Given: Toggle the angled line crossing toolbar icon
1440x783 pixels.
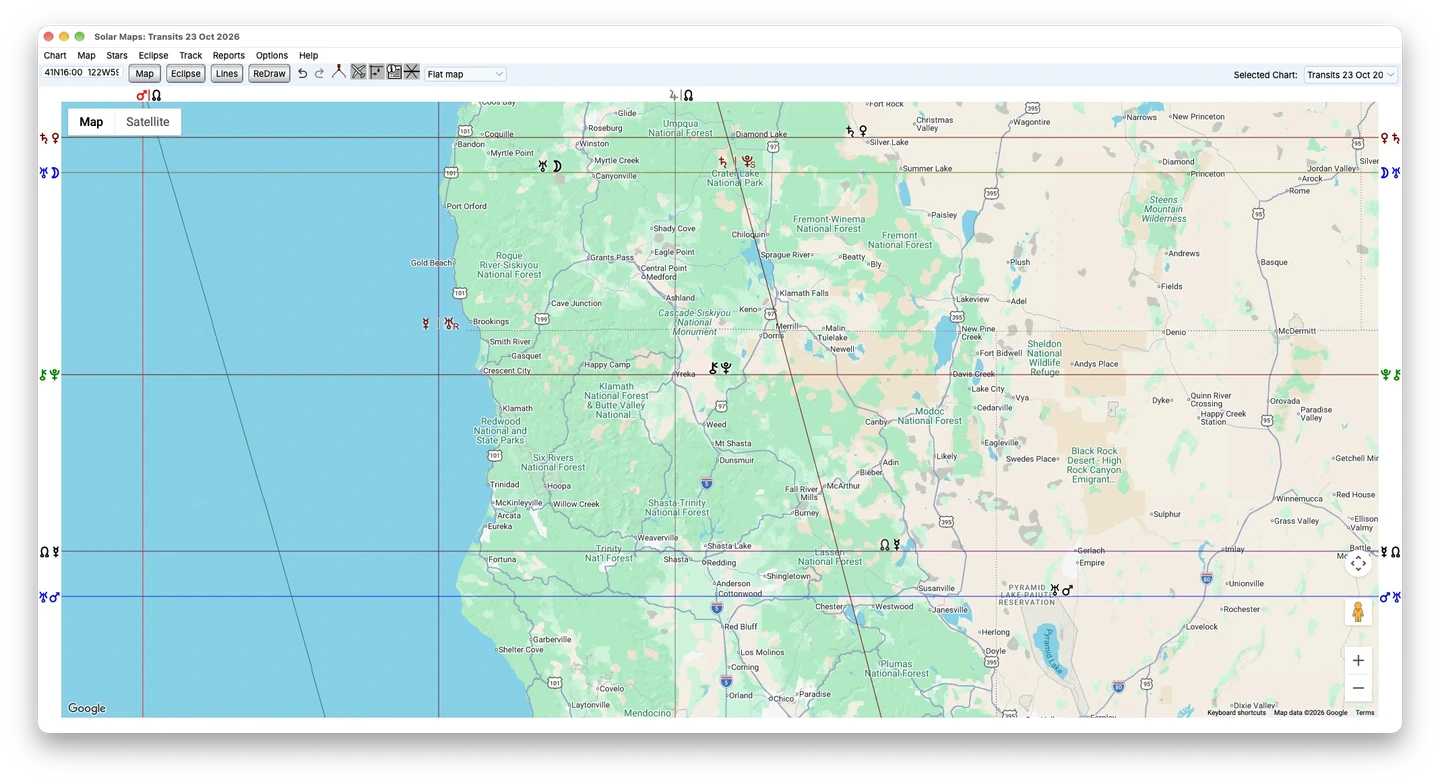Looking at the screenshot, I should pos(376,72).
